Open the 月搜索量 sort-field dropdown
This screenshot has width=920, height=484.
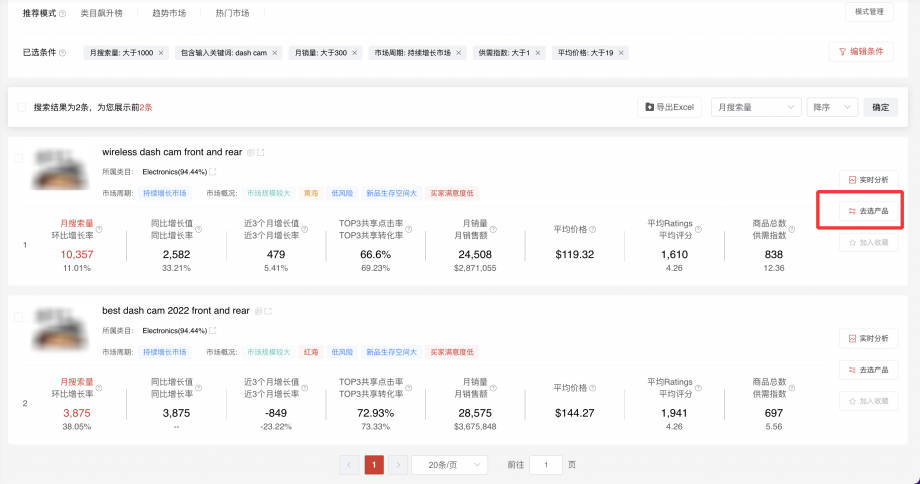[756, 107]
